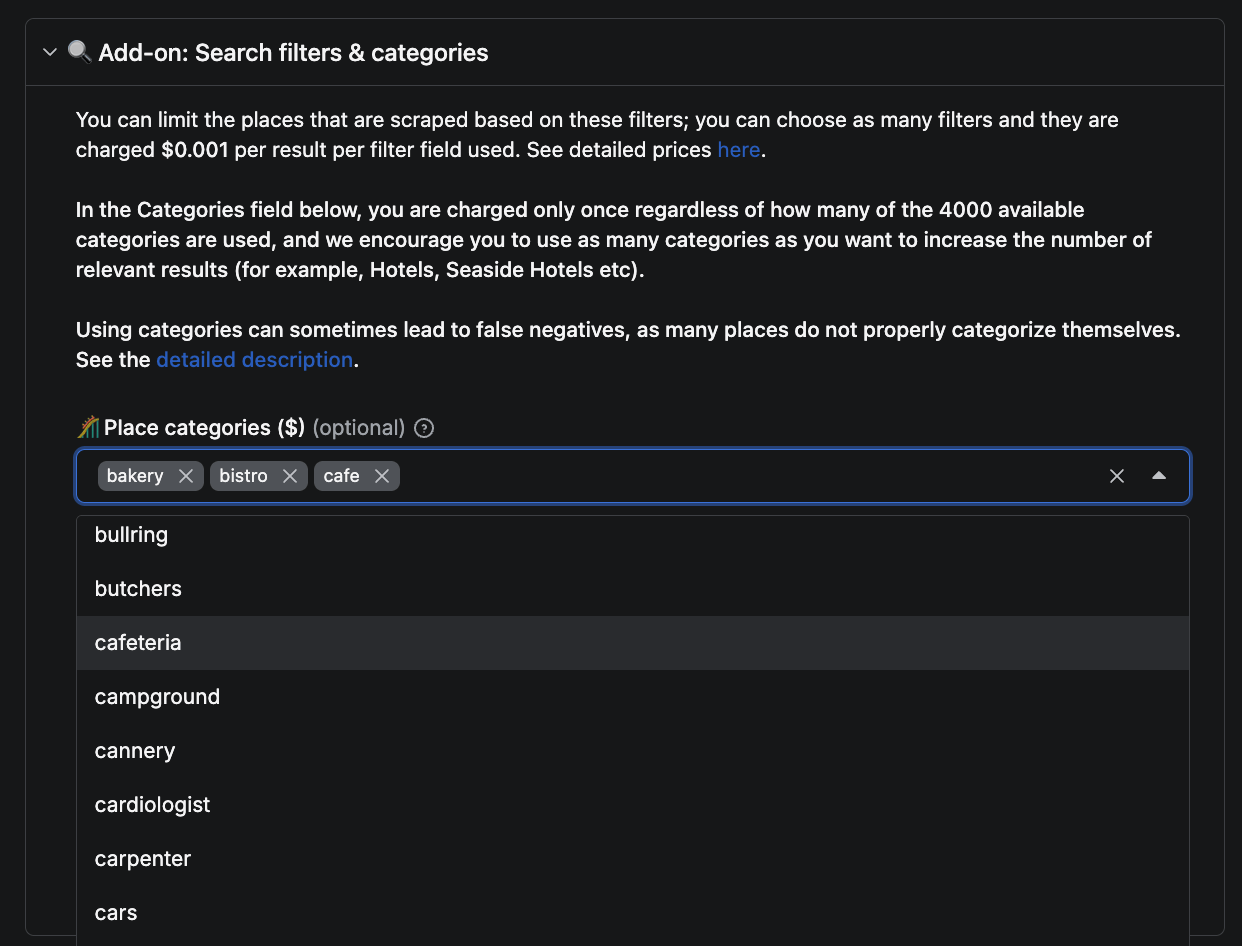Click the magnifier icon in section header

coord(80,52)
